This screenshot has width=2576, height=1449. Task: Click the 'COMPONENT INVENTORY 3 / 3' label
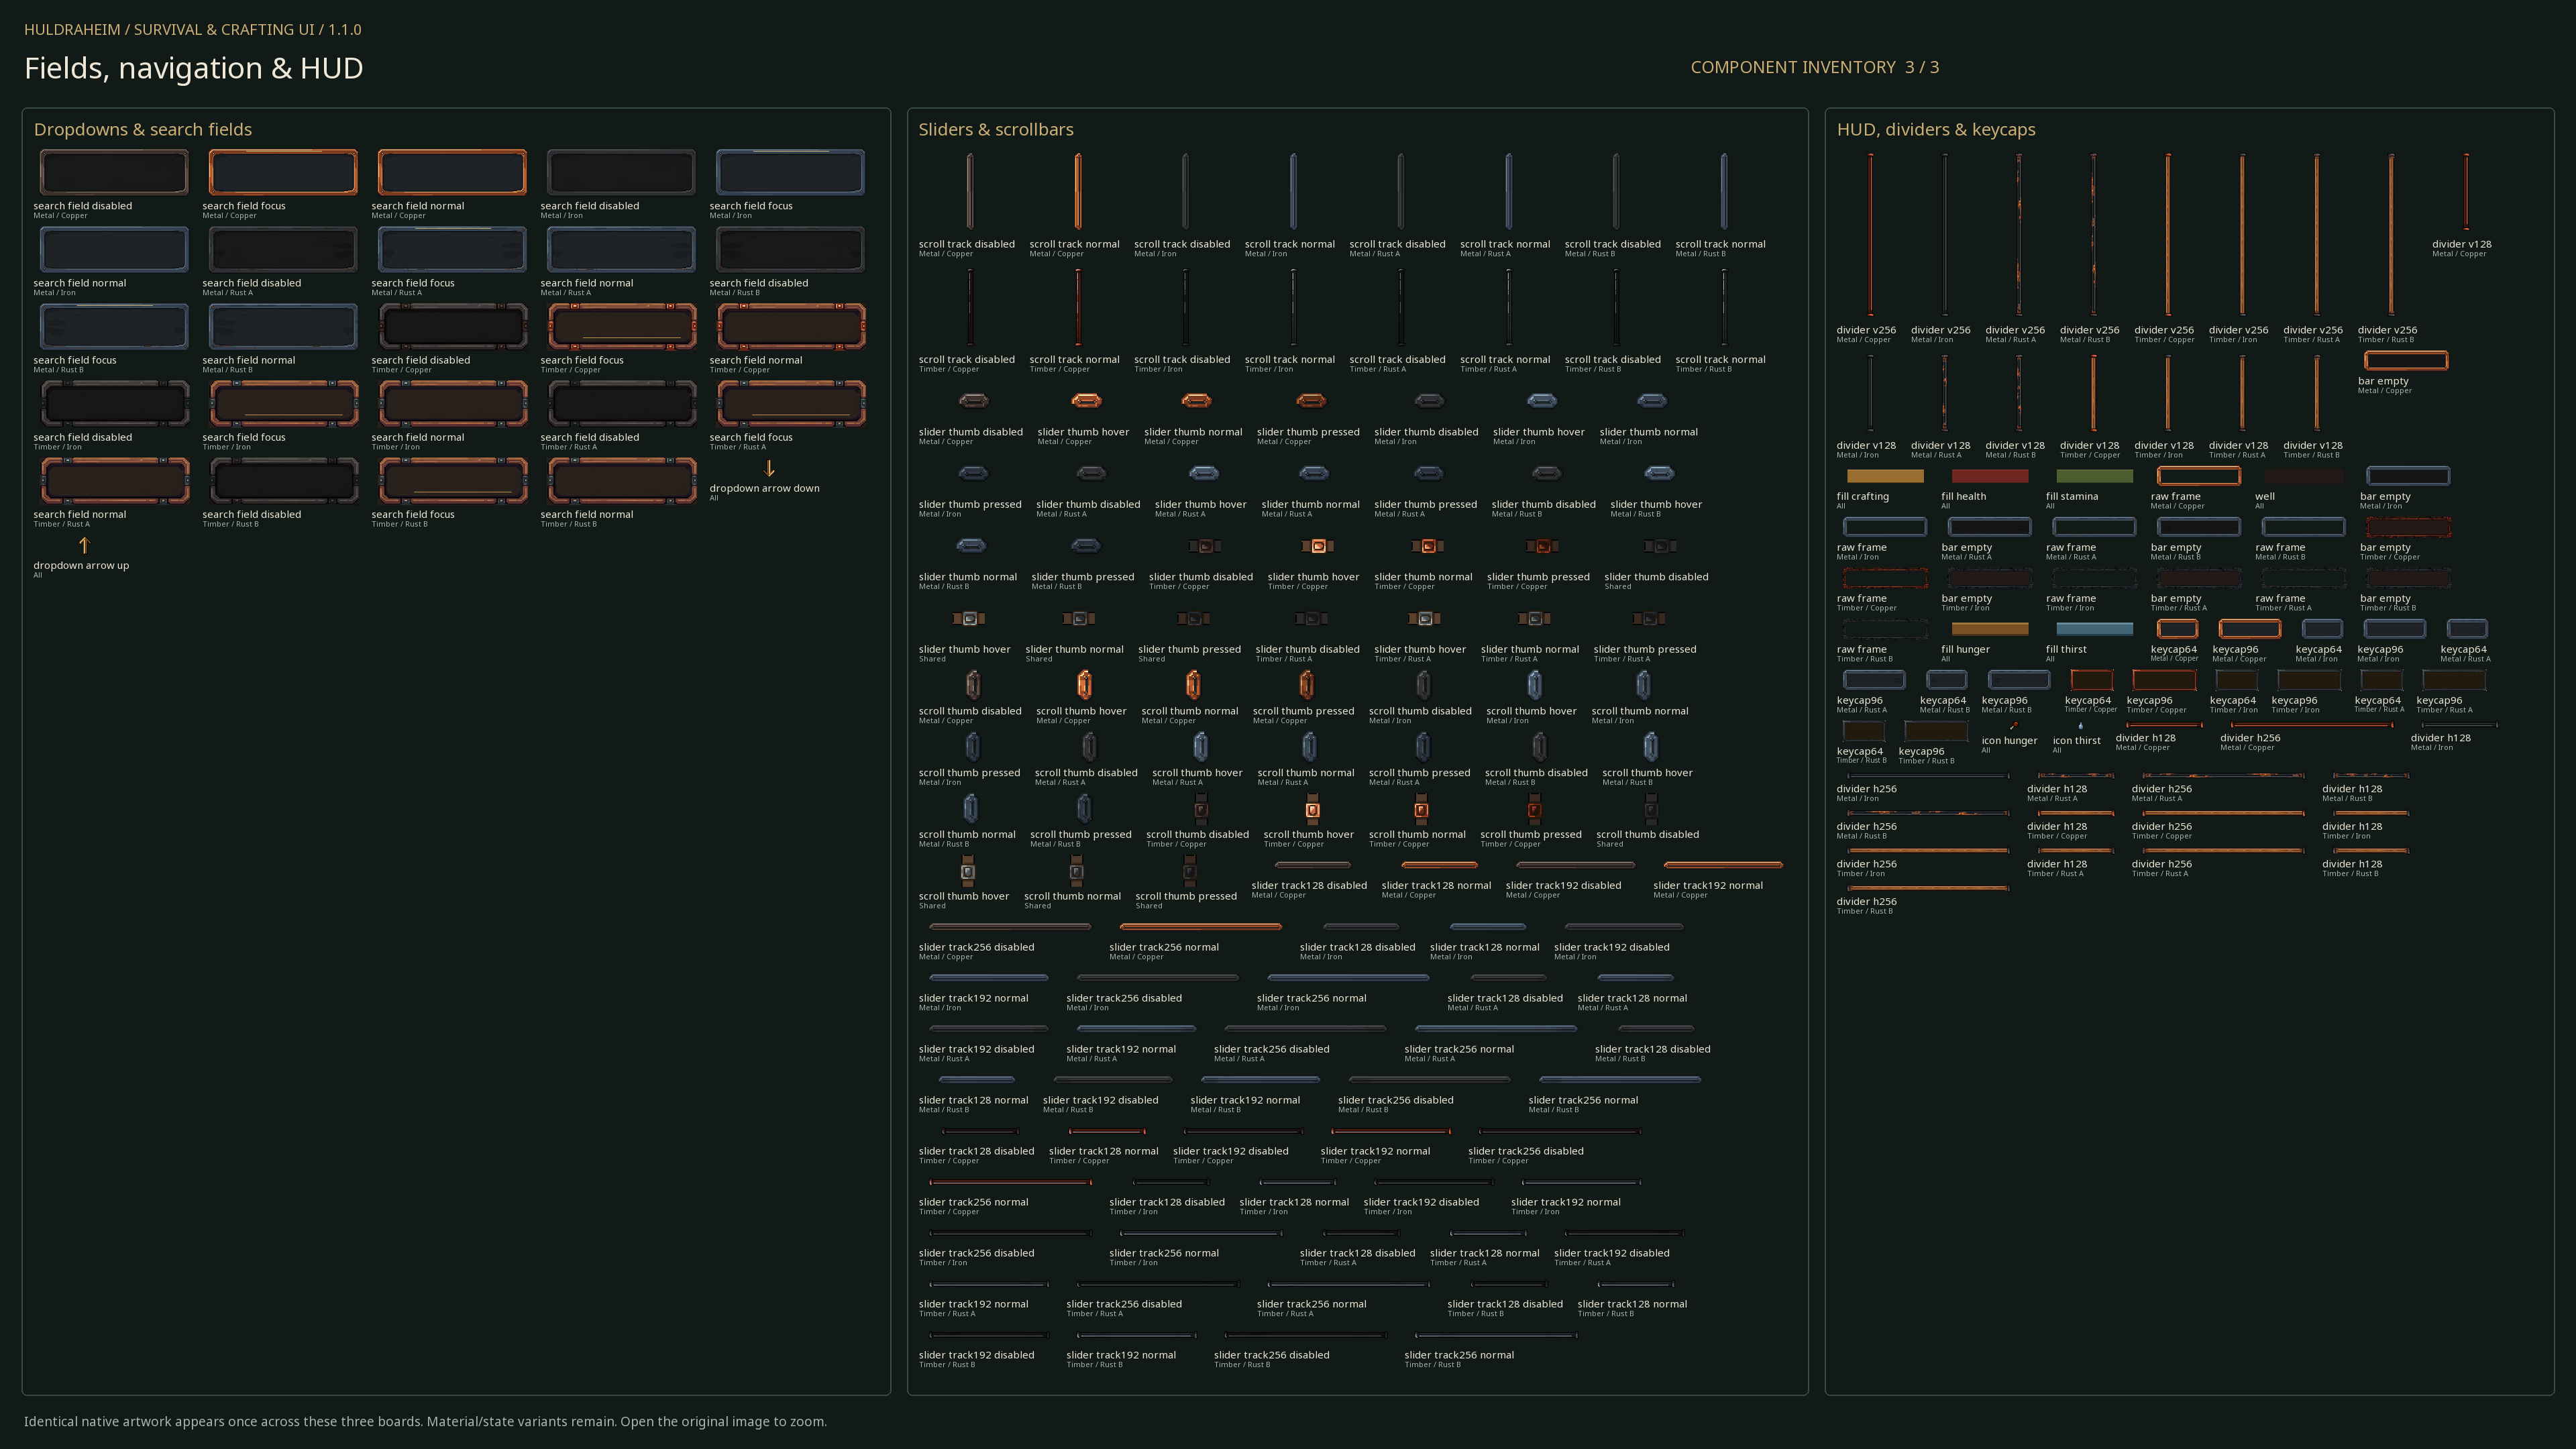(x=1815, y=67)
